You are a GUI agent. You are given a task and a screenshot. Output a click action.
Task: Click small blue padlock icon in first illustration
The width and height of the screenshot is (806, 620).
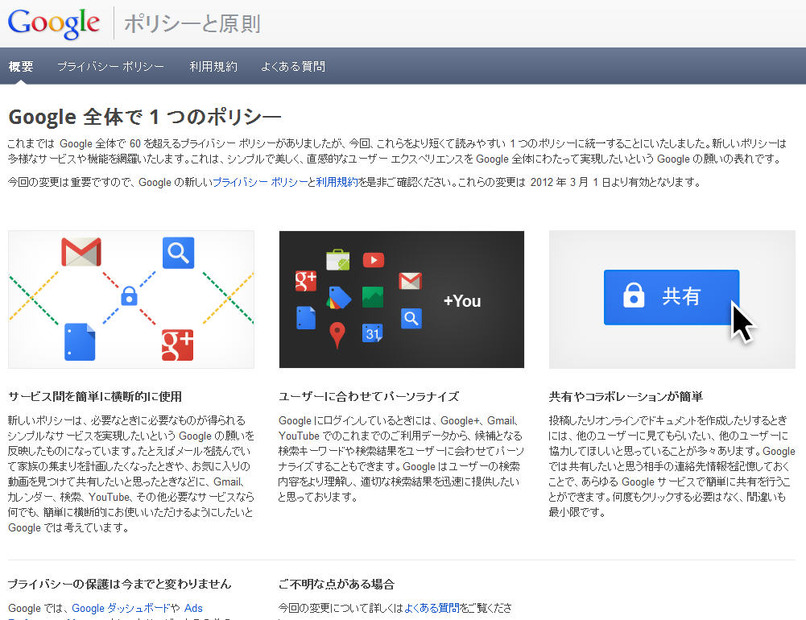(x=129, y=296)
